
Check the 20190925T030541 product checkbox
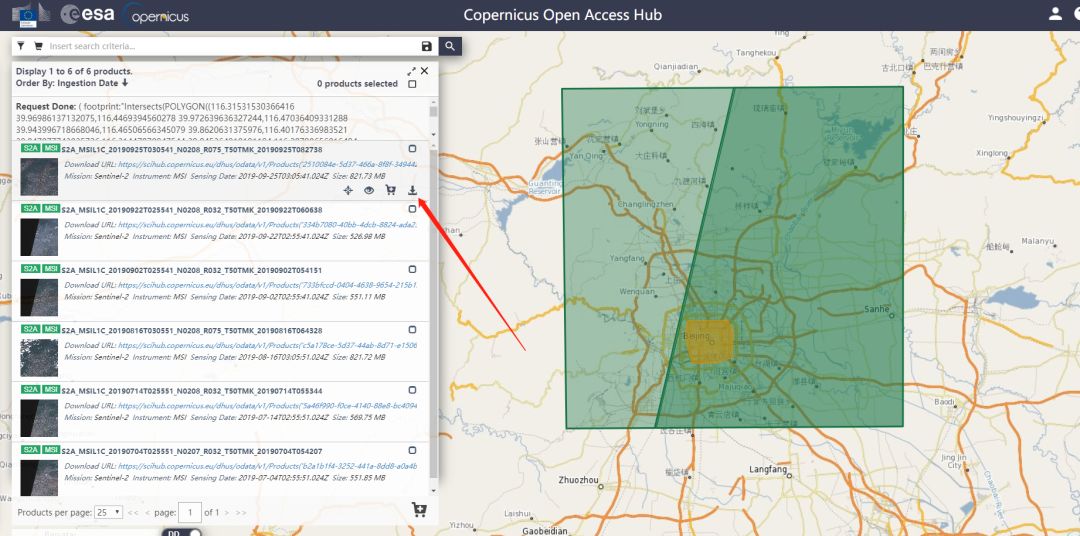[x=412, y=149]
